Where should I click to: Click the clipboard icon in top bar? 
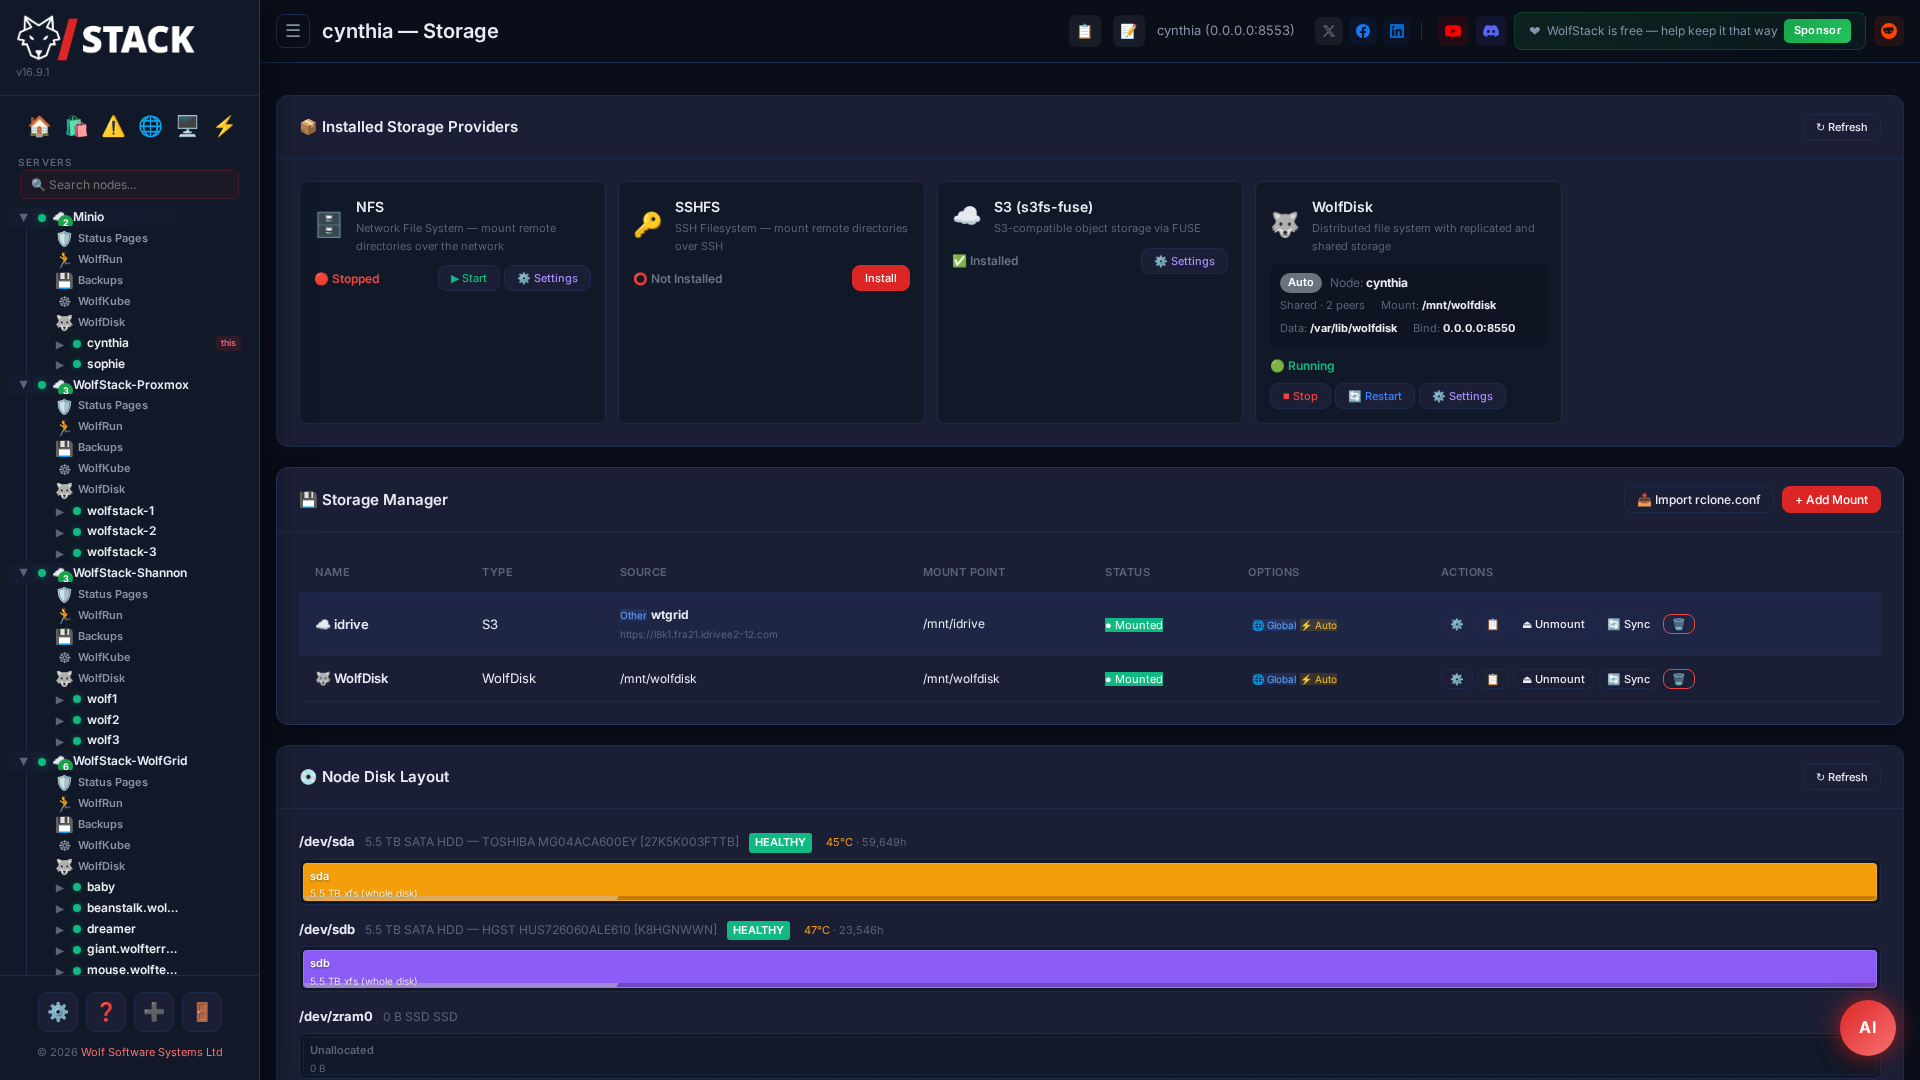point(1085,31)
